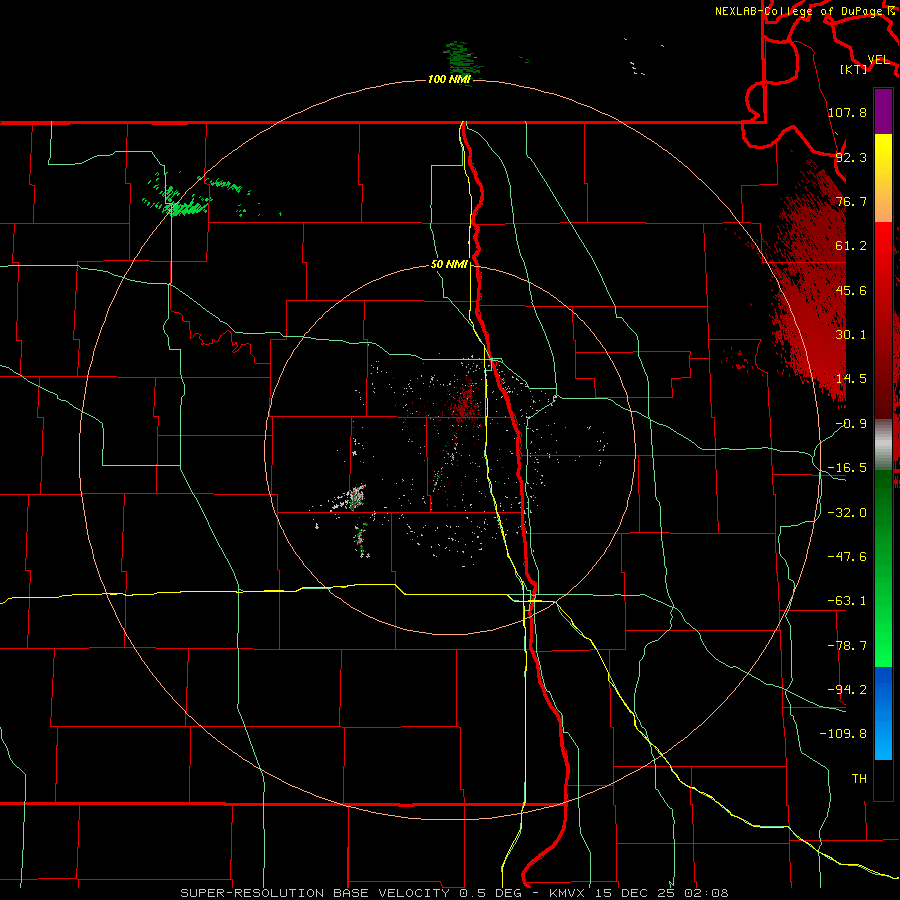Click the 92.3 velocity scale value

[851, 157]
